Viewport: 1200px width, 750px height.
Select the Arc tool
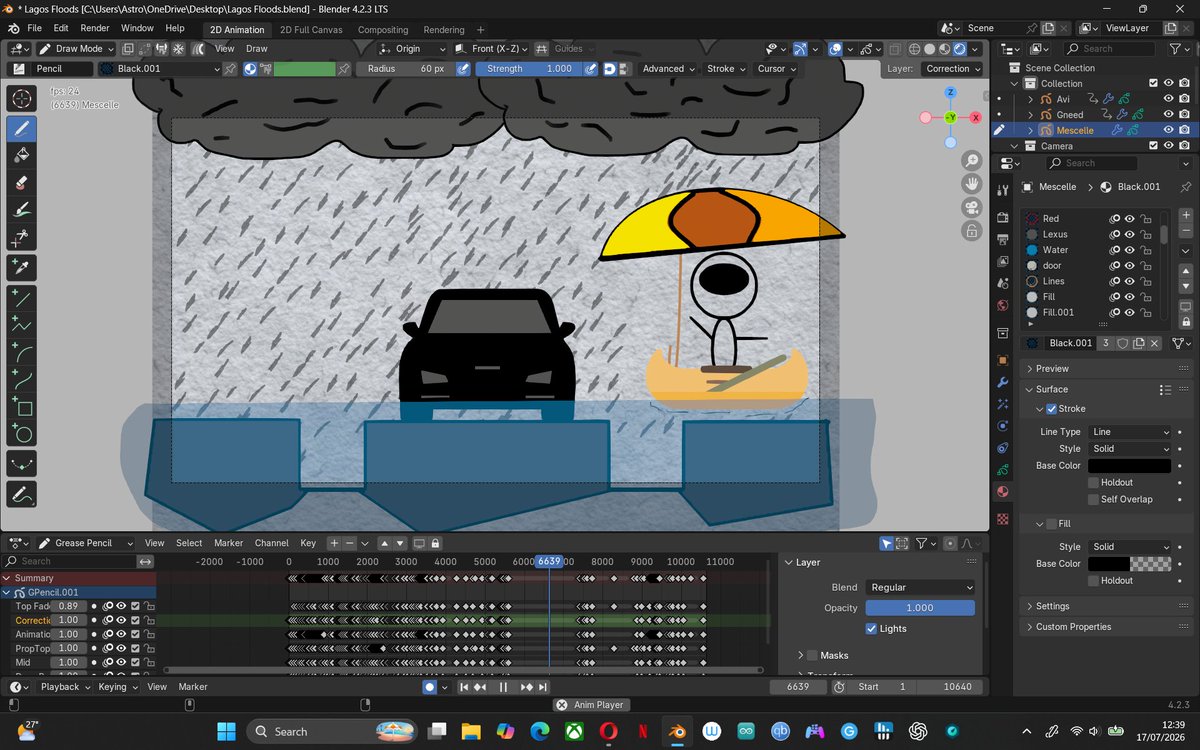(x=22, y=352)
